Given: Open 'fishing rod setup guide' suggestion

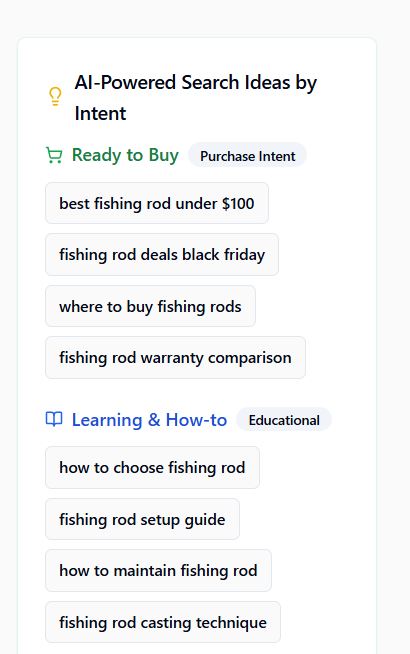Looking at the screenshot, I should click(142, 519).
